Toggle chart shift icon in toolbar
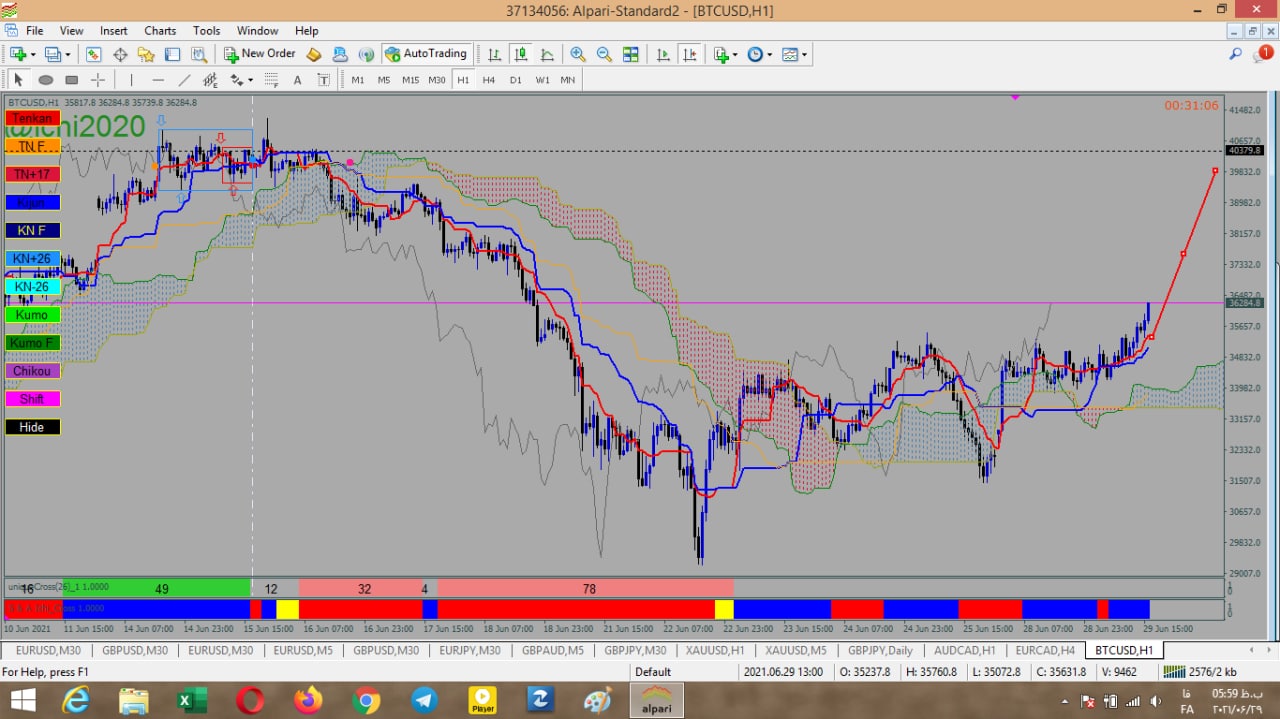The image size is (1280, 719). [x=689, y=54]
